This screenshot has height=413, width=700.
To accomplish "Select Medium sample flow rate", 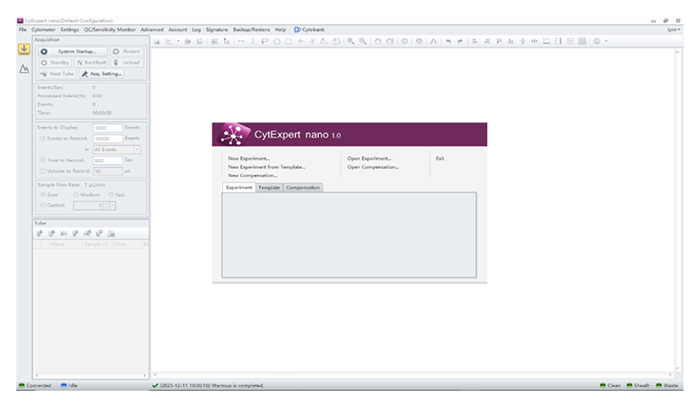I will [x=76, y=195].
